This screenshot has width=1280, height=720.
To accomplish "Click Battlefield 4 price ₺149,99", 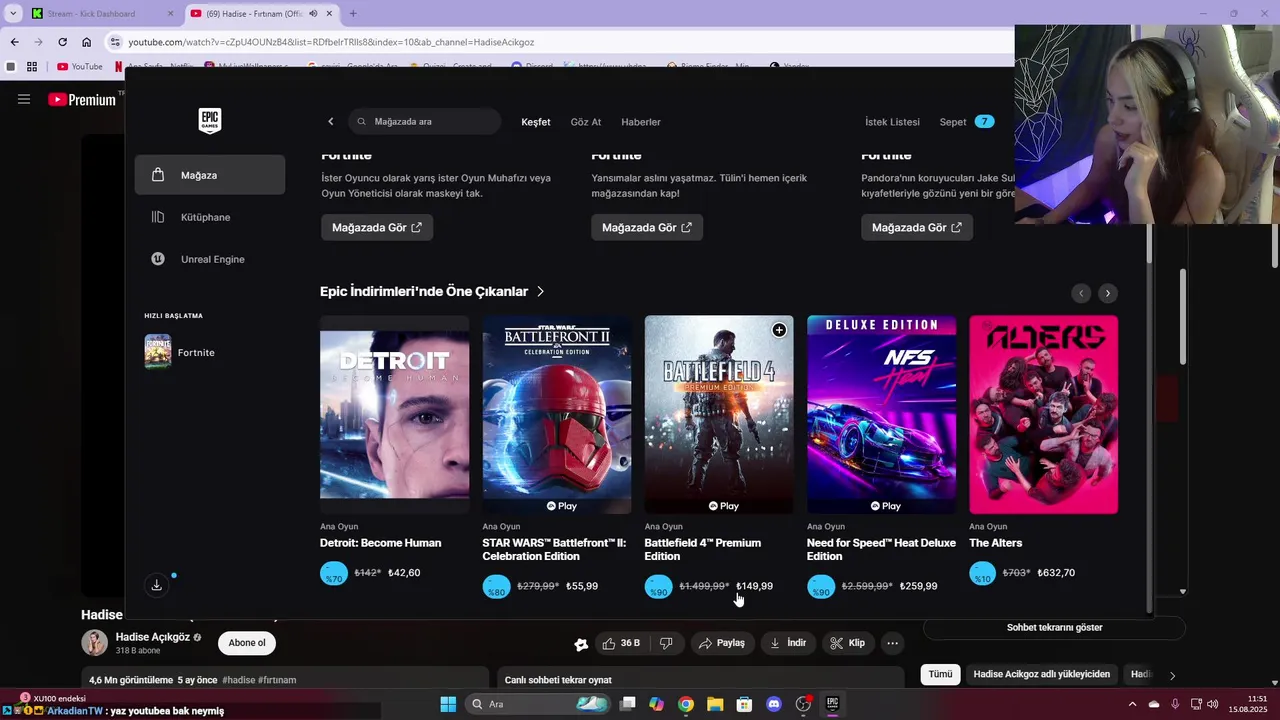I will click(754, 586).
